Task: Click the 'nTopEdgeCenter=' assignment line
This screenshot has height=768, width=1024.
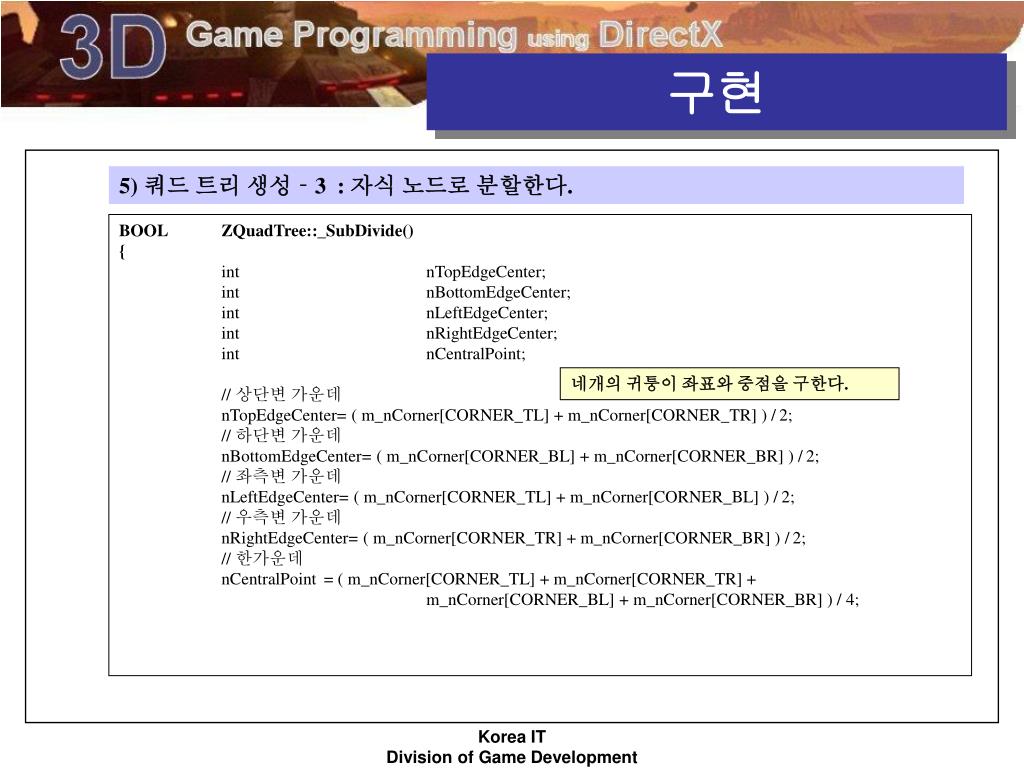Action: pyautogui.click(x=507, y=415)
